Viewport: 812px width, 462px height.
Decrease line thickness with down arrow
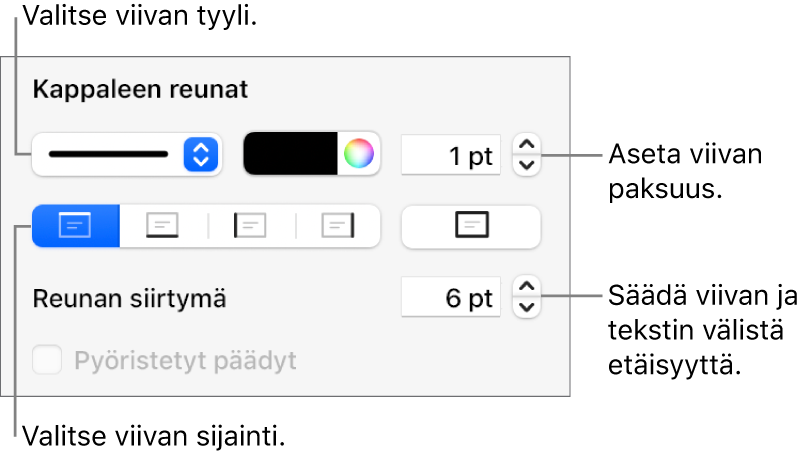tap(527, 164)
